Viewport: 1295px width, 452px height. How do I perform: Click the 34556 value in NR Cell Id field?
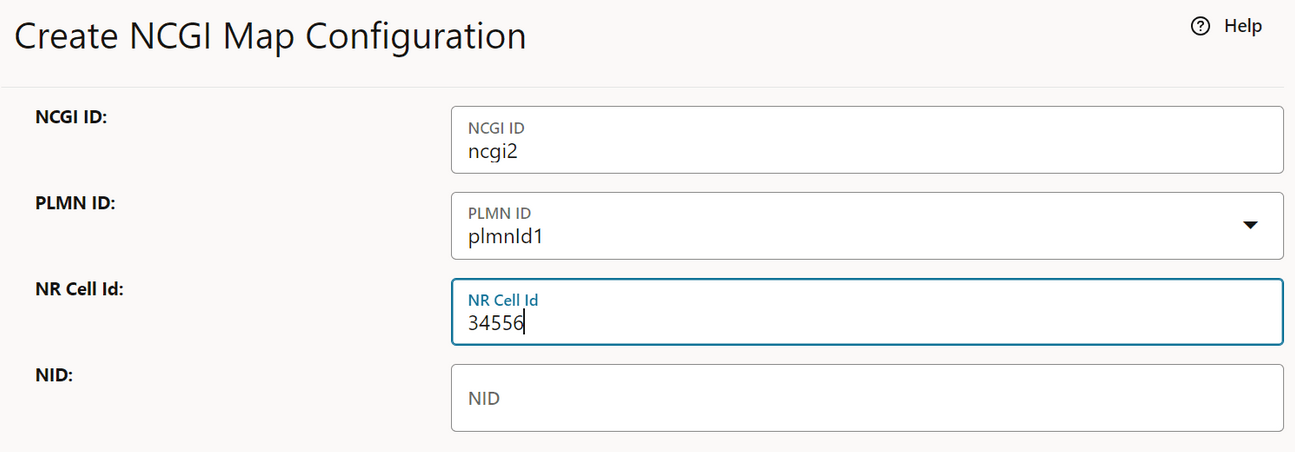pyautogui.click(x=496, y=323)
